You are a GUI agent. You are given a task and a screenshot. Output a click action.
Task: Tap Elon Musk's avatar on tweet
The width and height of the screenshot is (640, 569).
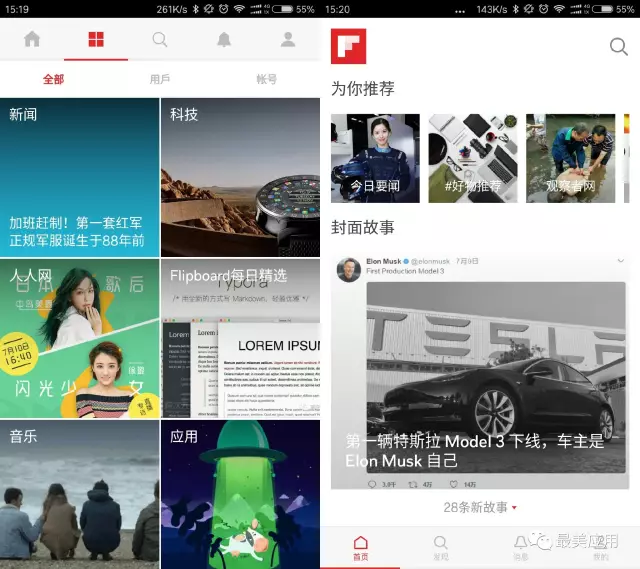(348, 269)
